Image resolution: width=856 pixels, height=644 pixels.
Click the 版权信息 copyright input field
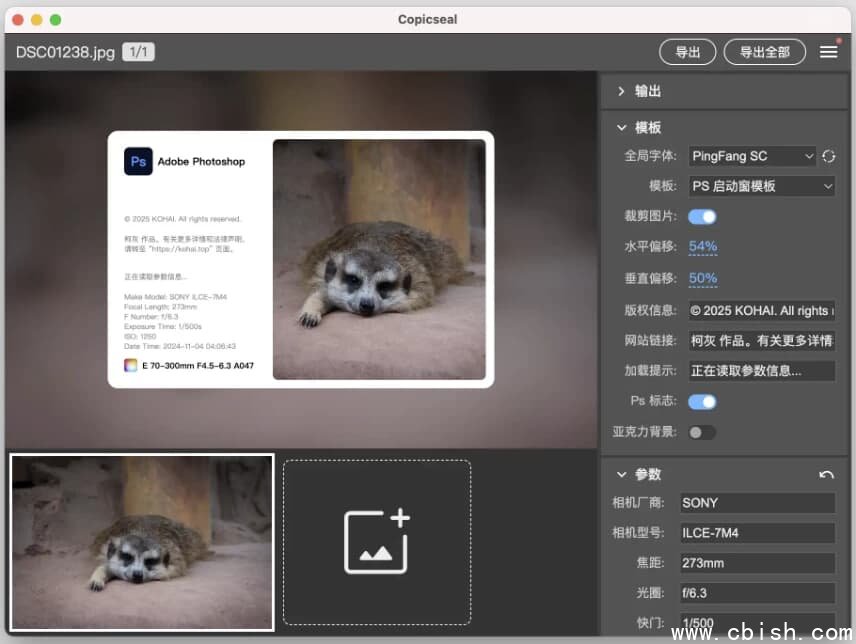pos(762,310)
